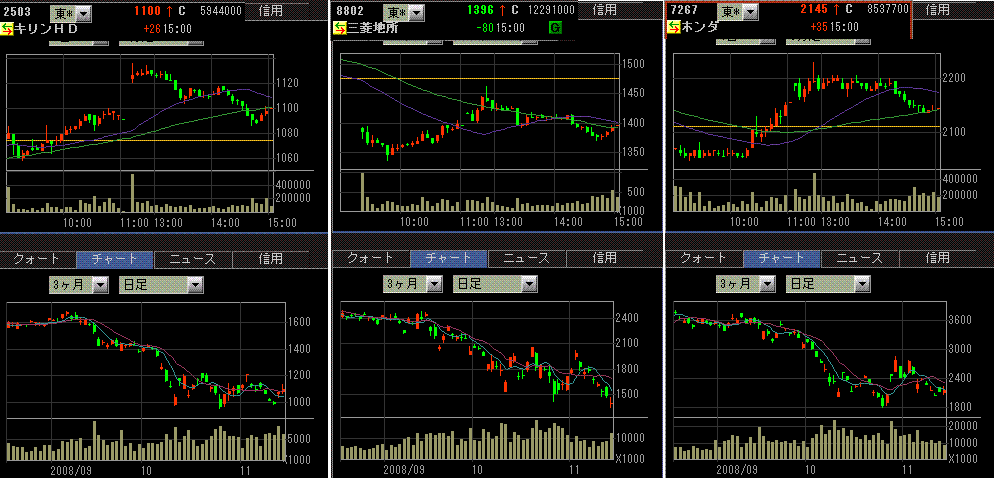Click the 三菱地所 stock name
This screenshot has width=994, height=478.
[x=371, y=28]
